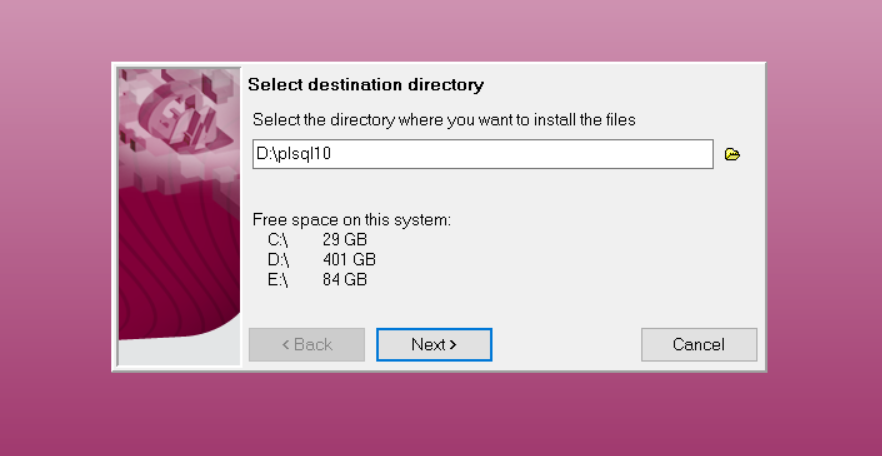Click the 'Select destination directory' heading
Viewport: 882px width, 456px height.
click(366, 85)
